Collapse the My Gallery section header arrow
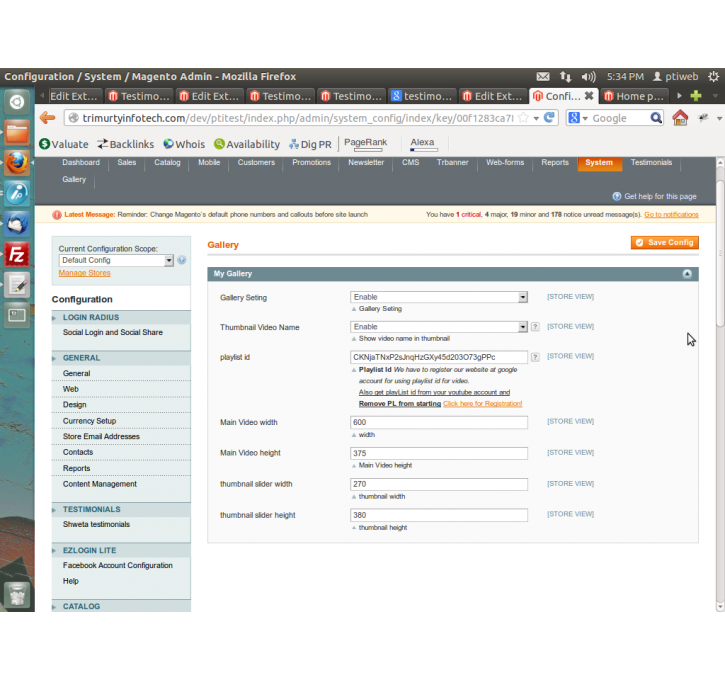The height and width of the screenshot is (680, 725). coord(687,274)
